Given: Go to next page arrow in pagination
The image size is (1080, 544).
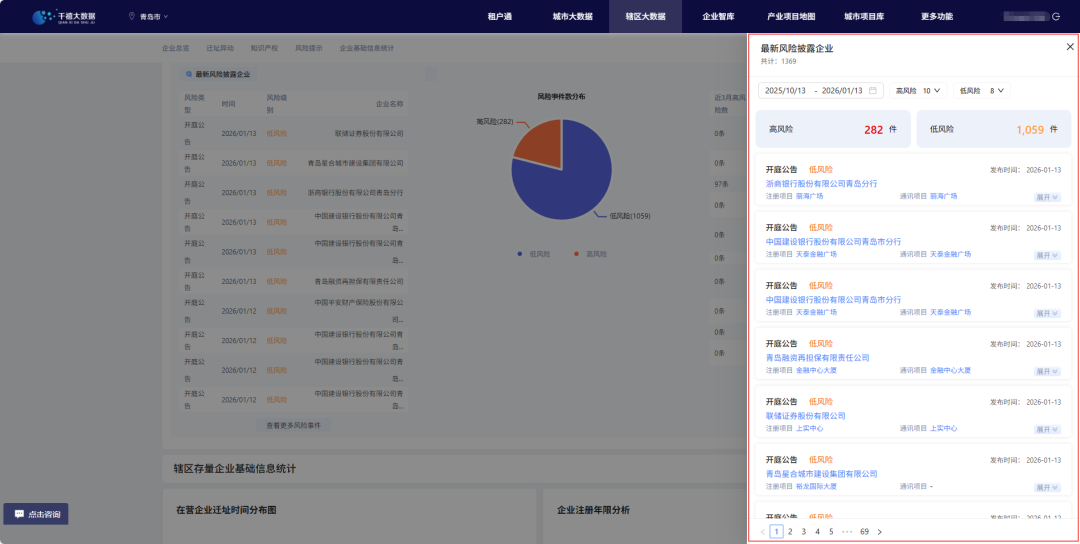Looking at the screenshot, I should pyautogui.click(x=880, y=532).
